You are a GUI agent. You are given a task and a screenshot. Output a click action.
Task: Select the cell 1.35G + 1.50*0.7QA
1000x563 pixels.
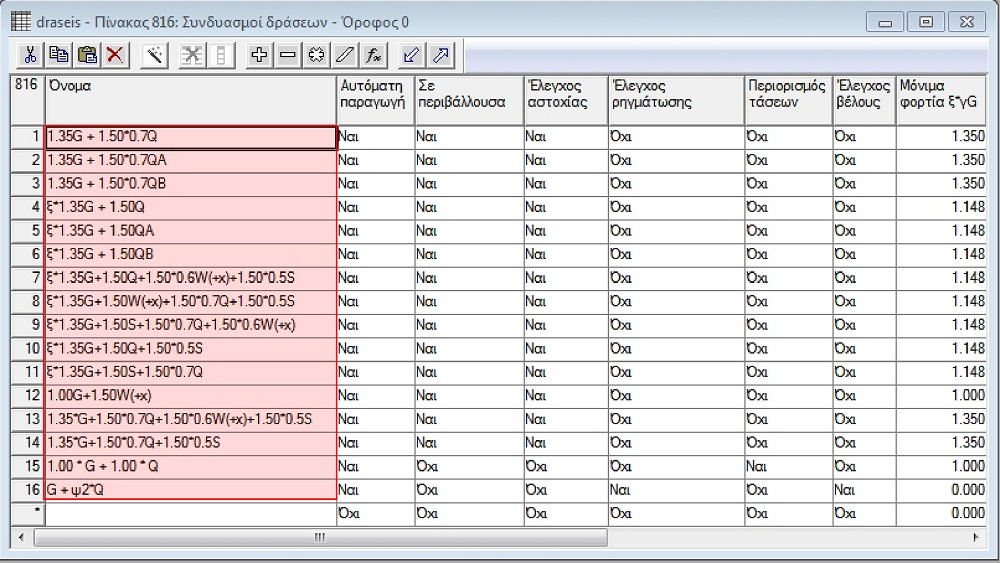coord(190,160)
